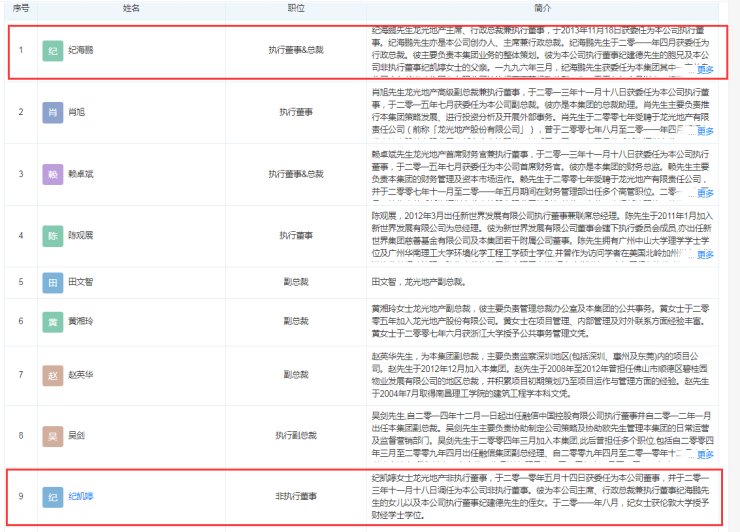This screenshot has height=532, width=740.
Task: Click 纪凯婷's position 非执行董事
Action: 296,496
